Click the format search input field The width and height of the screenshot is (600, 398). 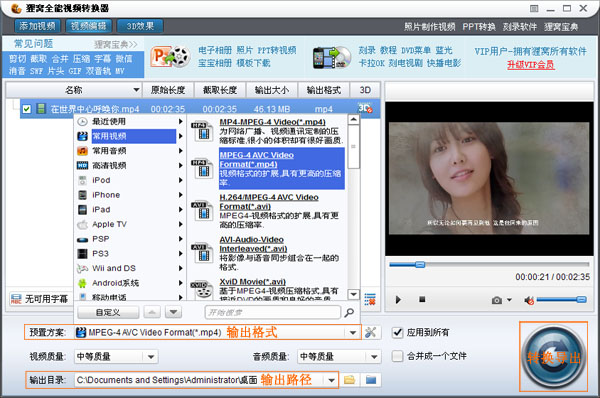(x=273, y=312)
